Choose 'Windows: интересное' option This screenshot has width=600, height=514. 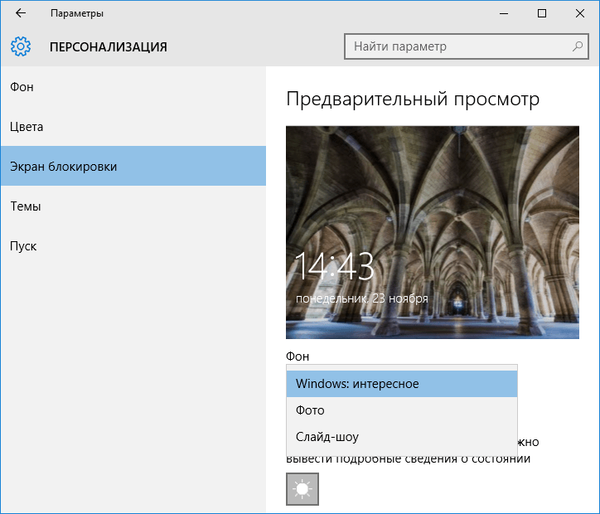click(402, 383)
